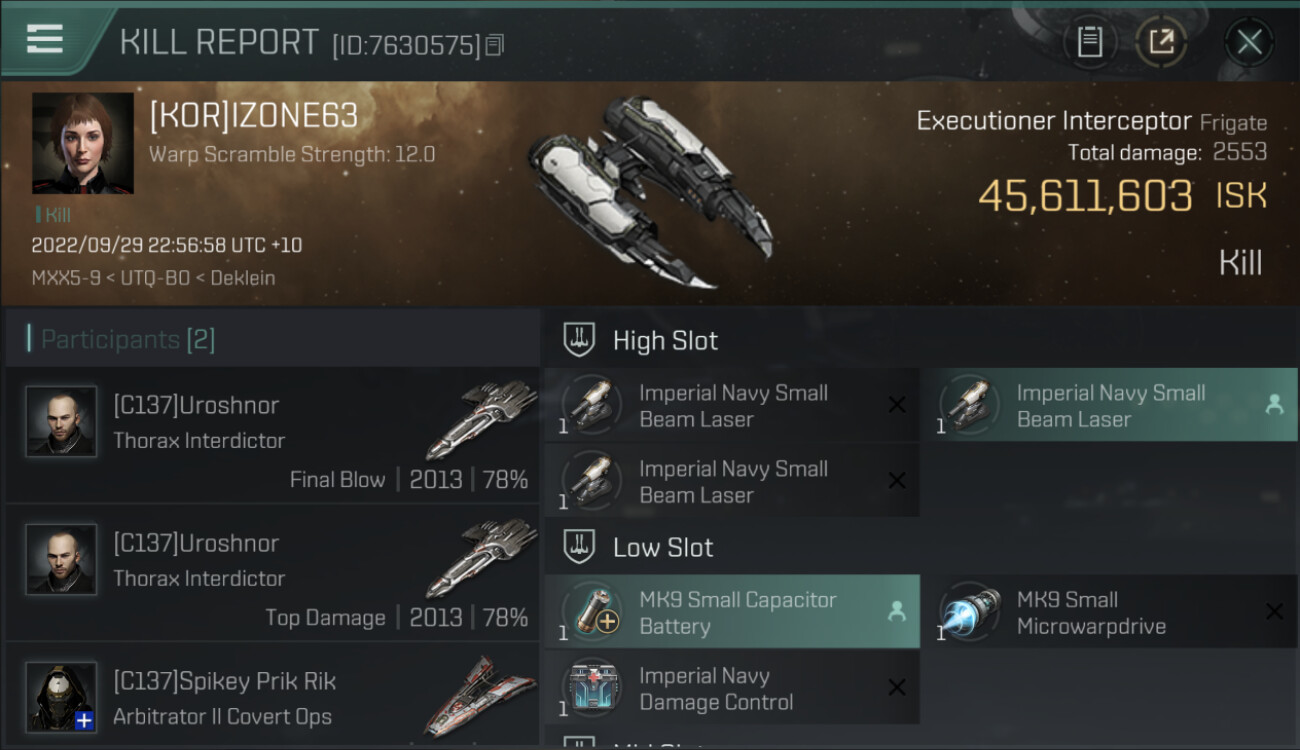Click the Arbitrator II Covert Ops ship image

[478, 697]
